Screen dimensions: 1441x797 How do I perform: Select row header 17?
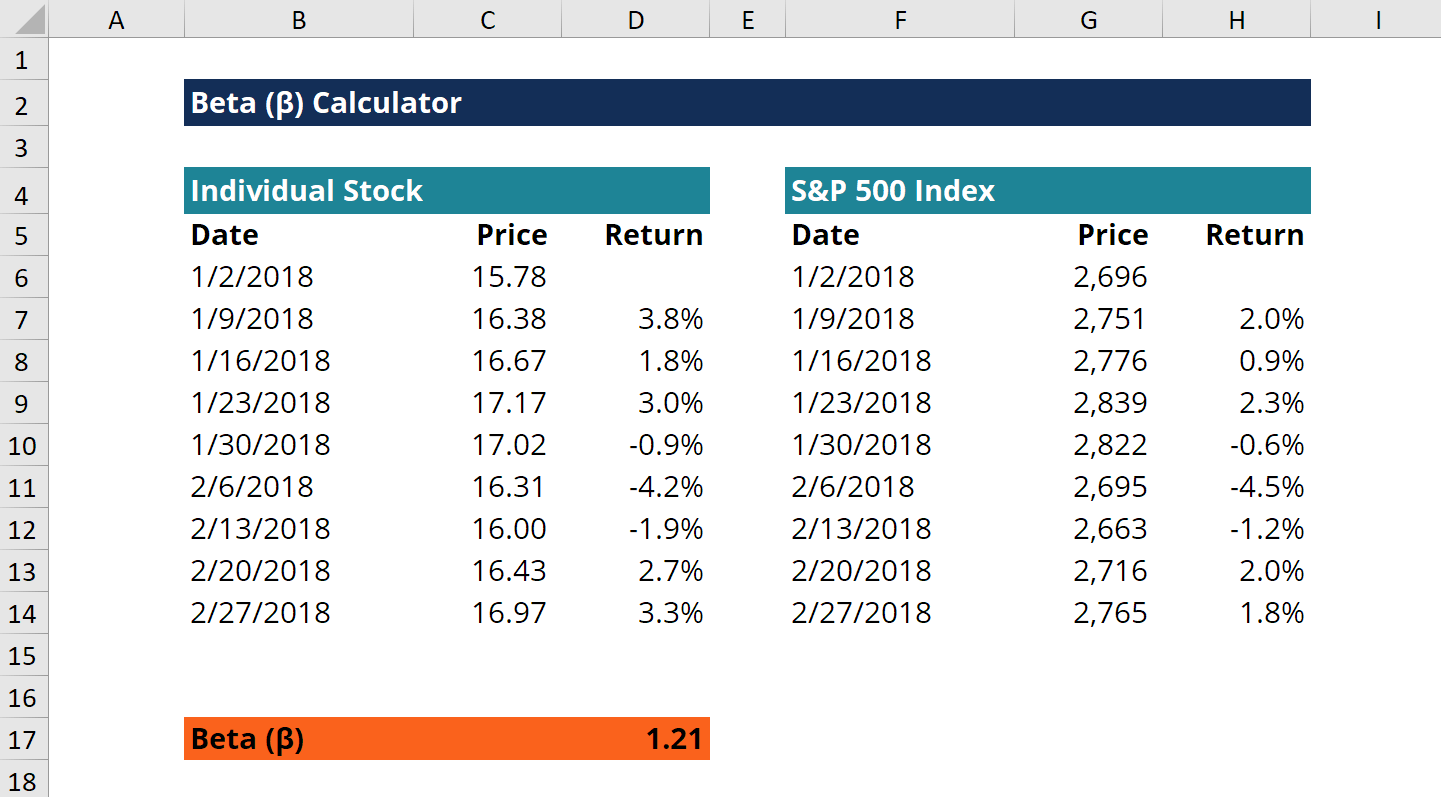pos(24,738)
